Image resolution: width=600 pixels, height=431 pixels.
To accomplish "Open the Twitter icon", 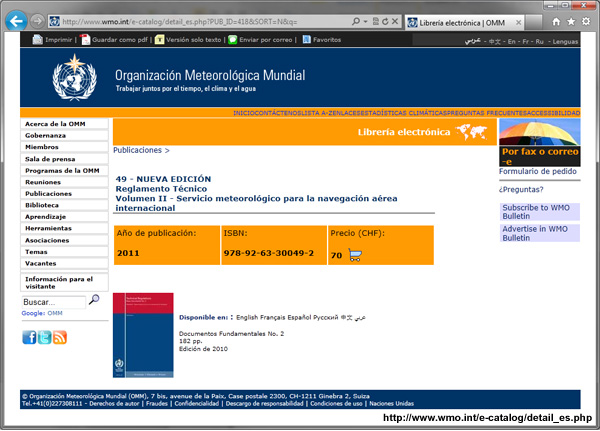I will [x=44, y=337].
